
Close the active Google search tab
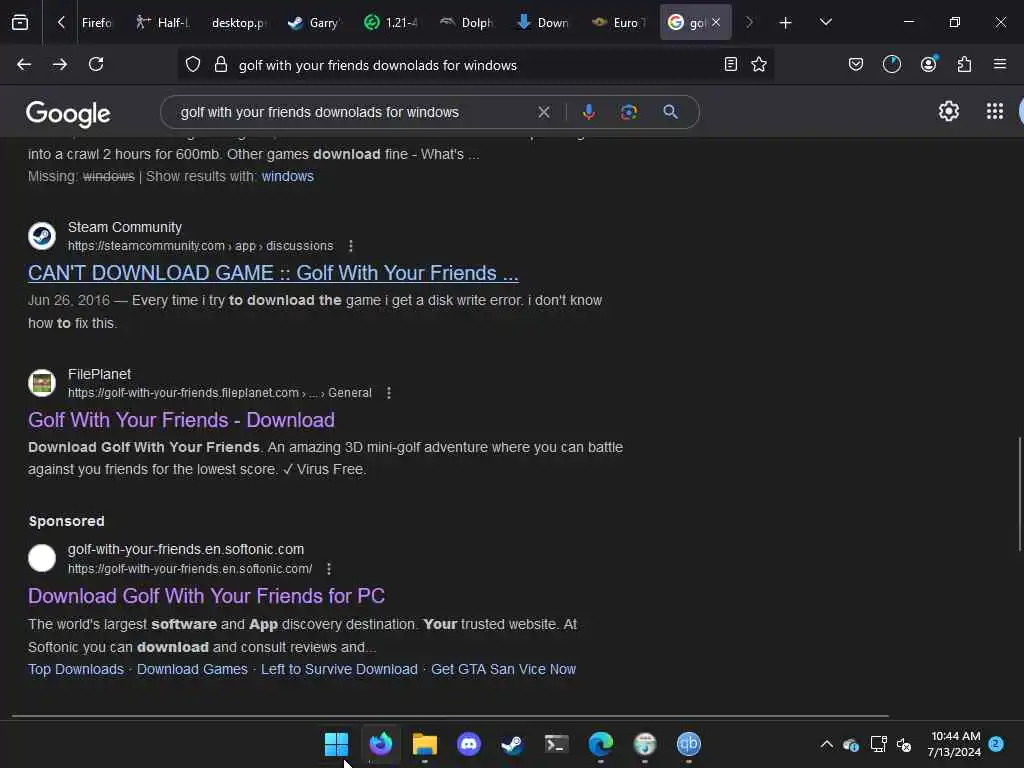point(716,22)
